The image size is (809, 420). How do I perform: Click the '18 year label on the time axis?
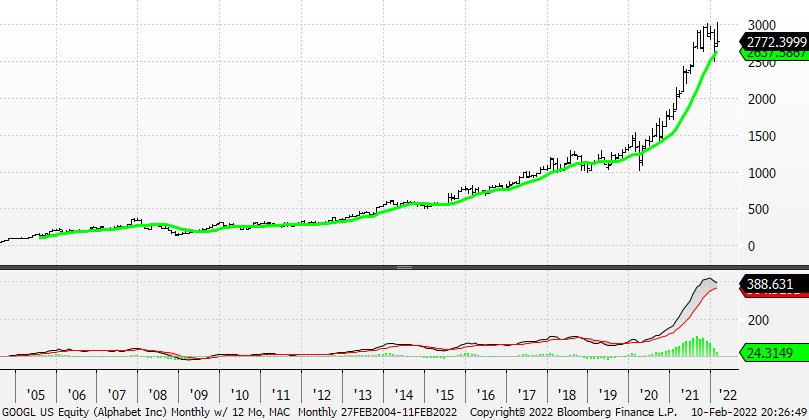click(x=567, y=395)
